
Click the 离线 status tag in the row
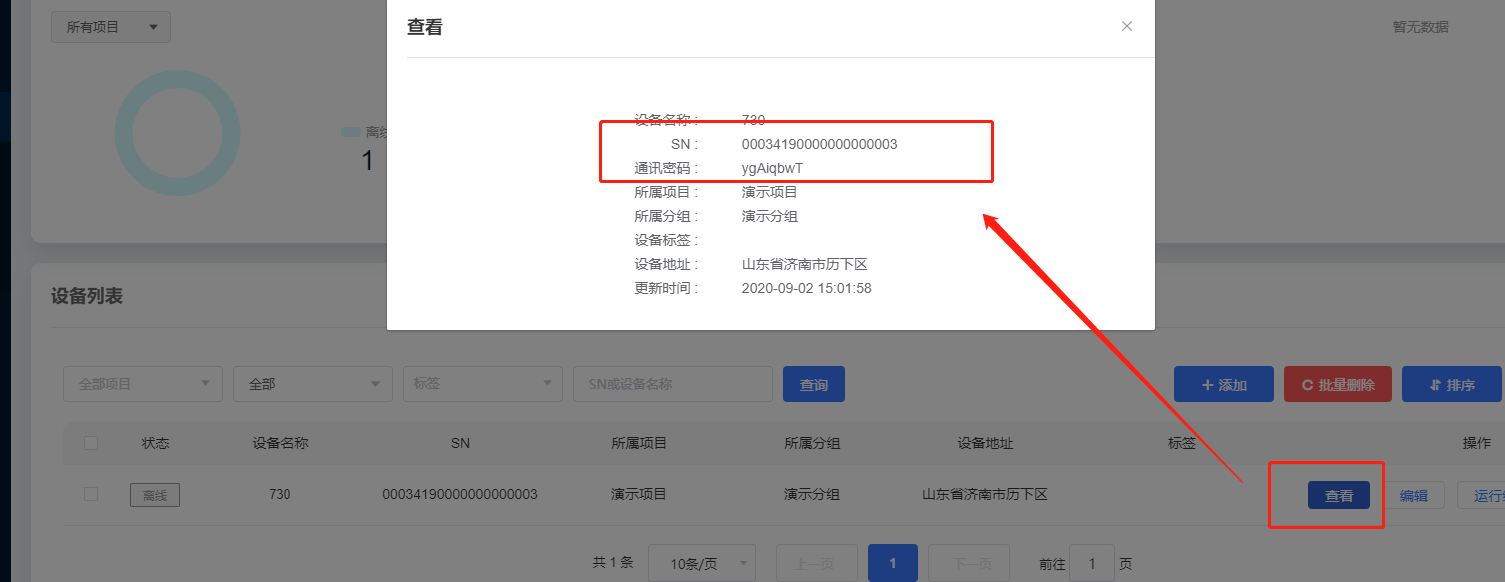pos(155,495)
